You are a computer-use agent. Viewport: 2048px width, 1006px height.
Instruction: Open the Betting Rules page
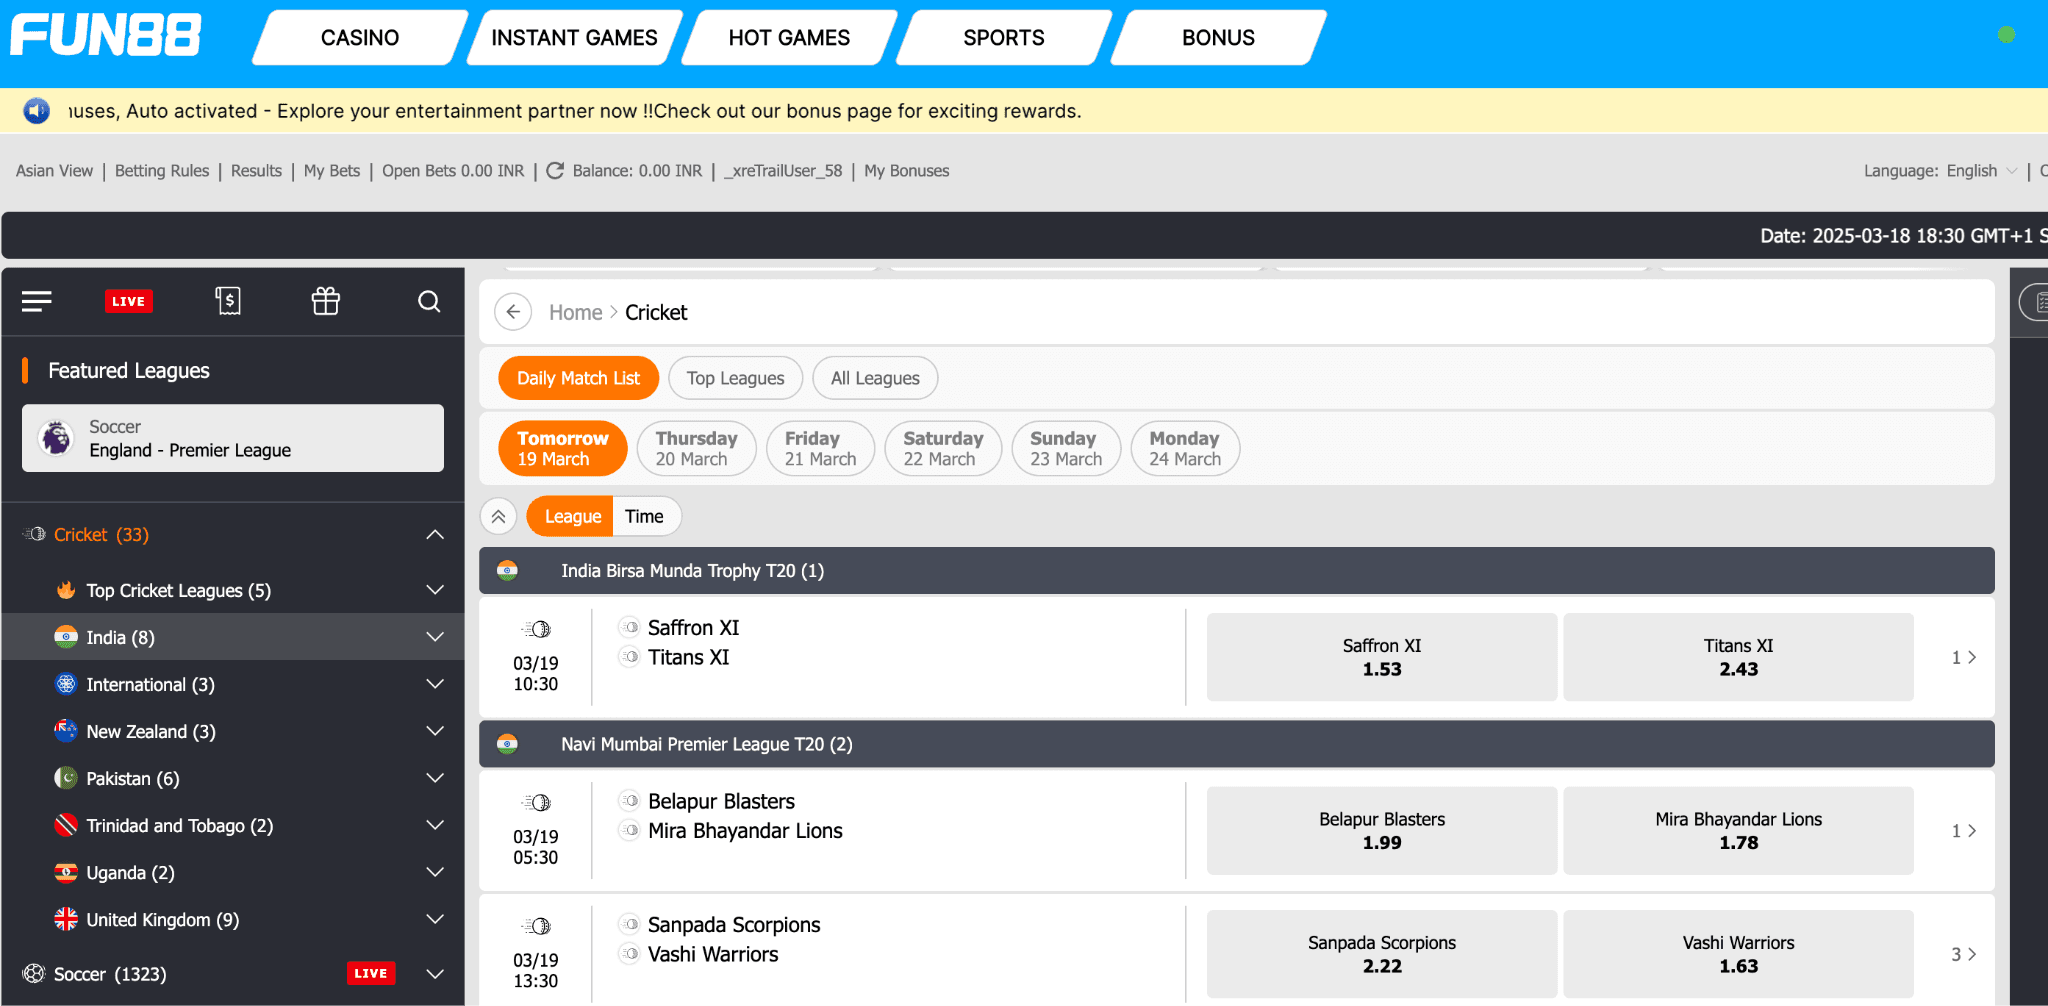[x=161, y=170]
